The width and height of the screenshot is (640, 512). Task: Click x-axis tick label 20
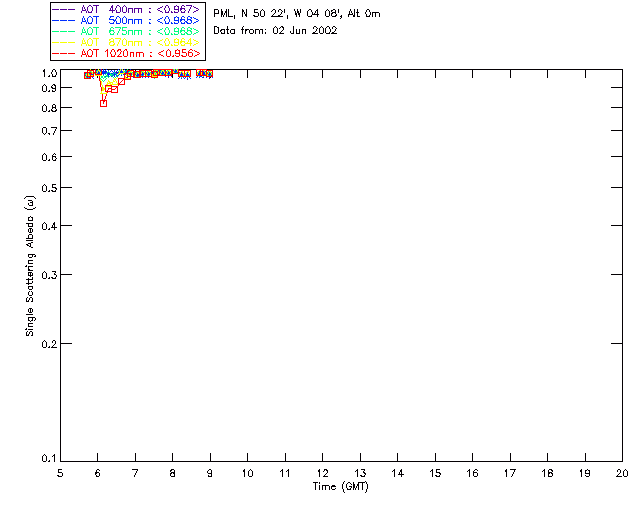coord(622,473)
